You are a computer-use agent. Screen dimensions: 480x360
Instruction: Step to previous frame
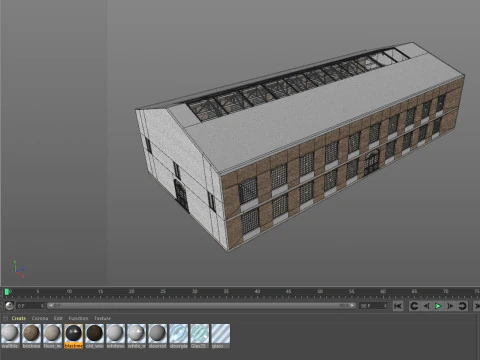click(426, 306)
